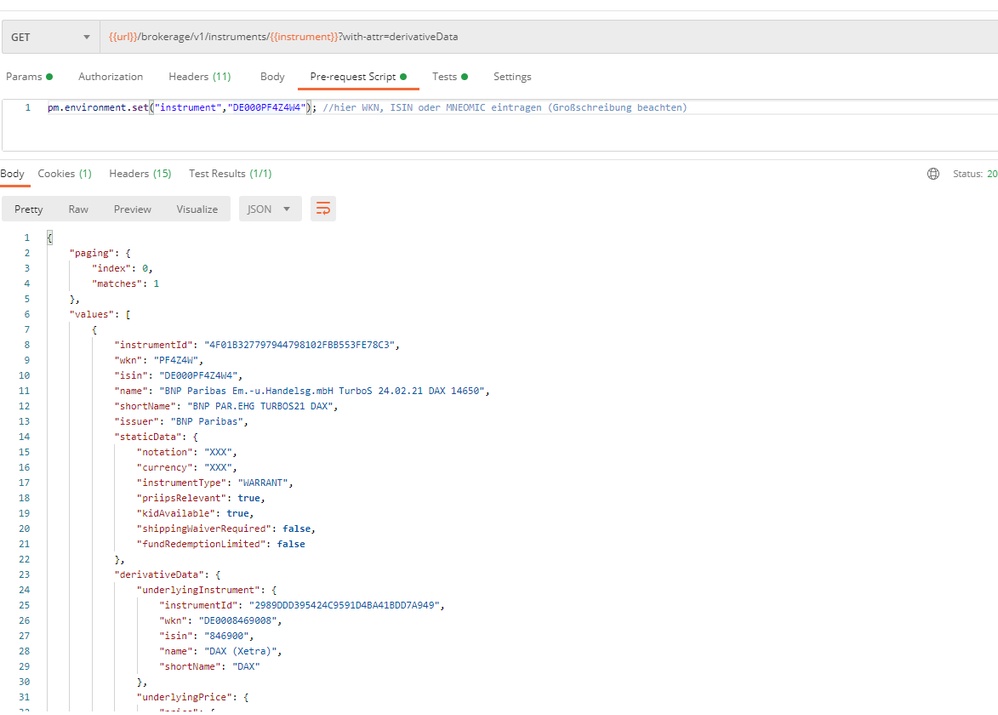998x715 pixels.
Task: Switch to the Params tab
Action: pyautogui.click(x=28, y=77)
